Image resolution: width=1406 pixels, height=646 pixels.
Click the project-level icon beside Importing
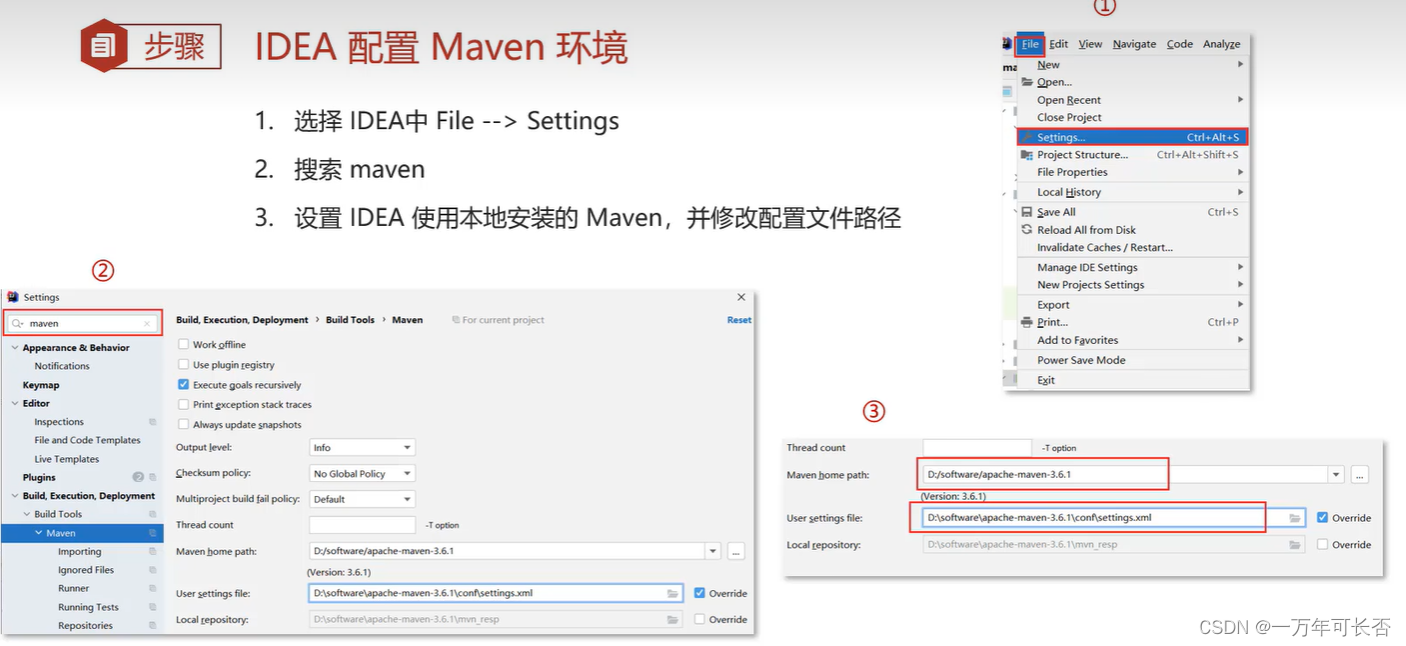153,552
